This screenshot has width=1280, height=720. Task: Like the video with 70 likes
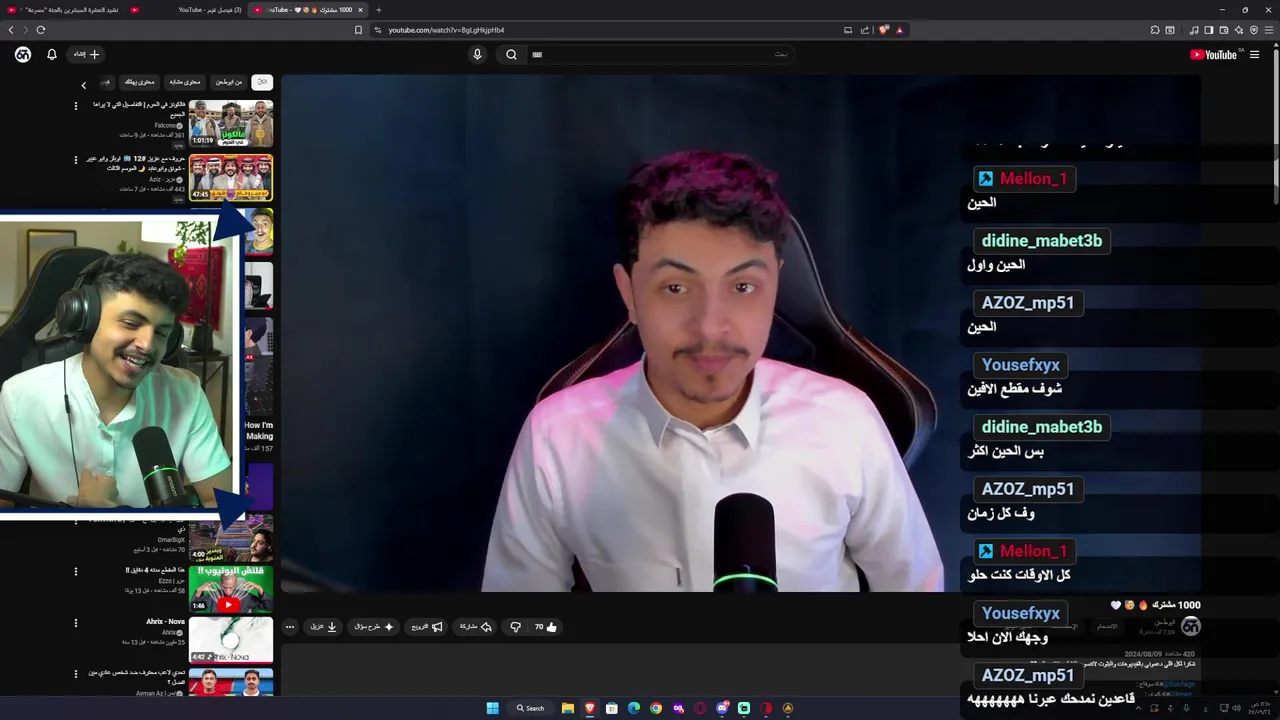pyautogui.click(x=545, y=627)
